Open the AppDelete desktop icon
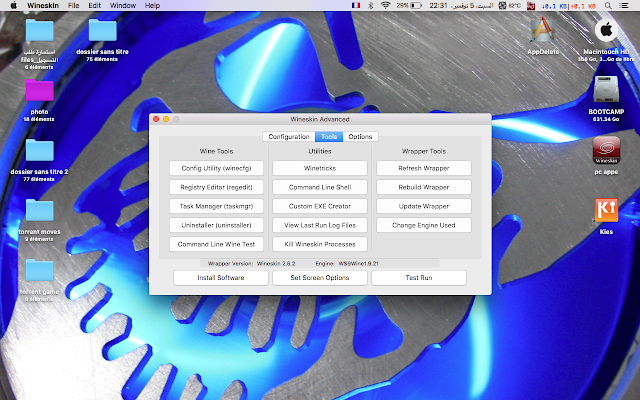Viewport: 640px width, 400px height. click(543, 31)
